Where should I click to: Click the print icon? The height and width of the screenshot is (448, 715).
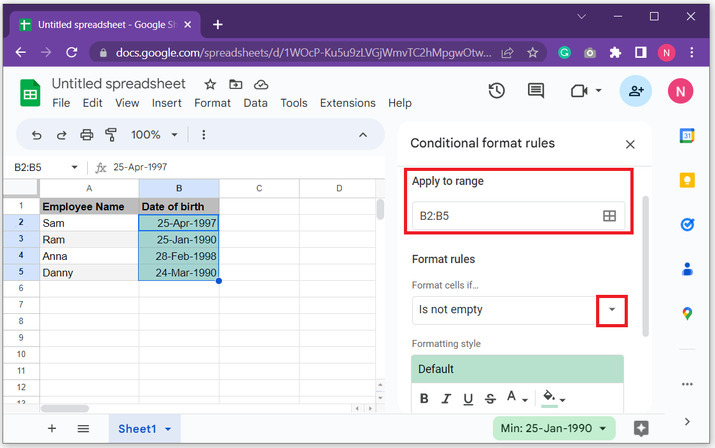[87, 135]
